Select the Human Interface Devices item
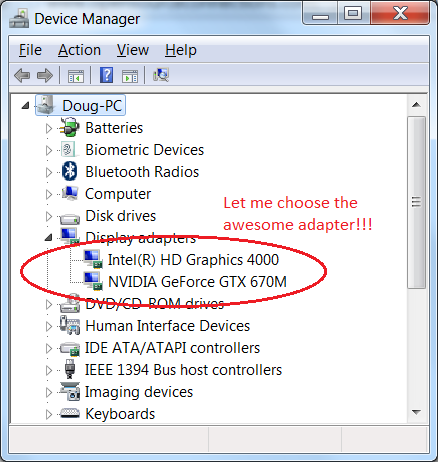 (167, 326)
